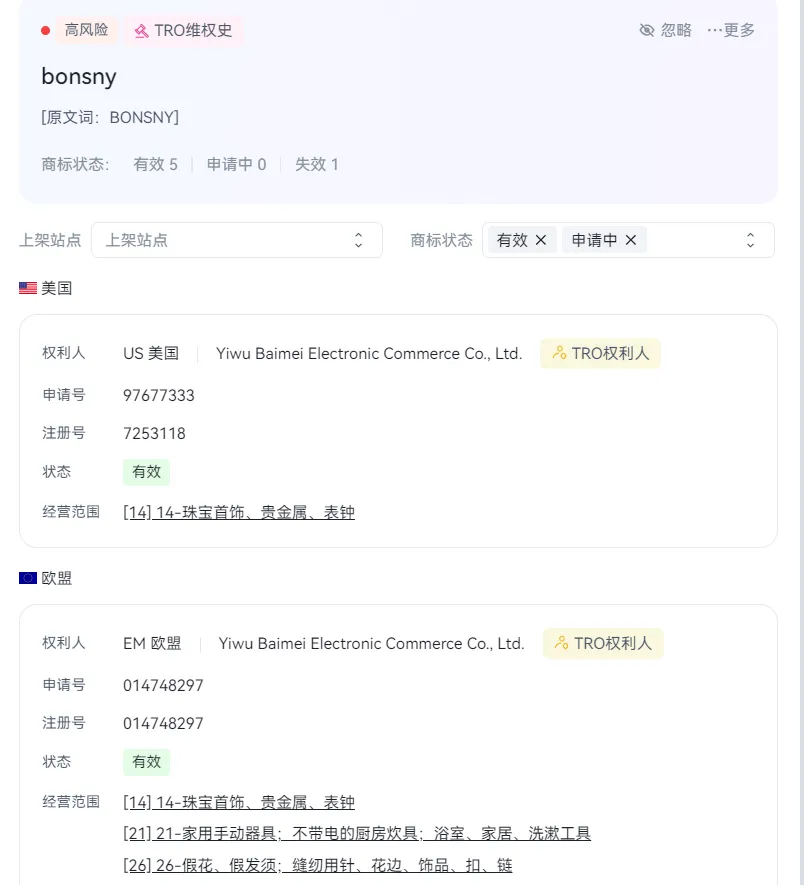Click Yiwu Baimei owner name in EU card
The width and height of the screenshot is (804, 885).
(x=372, y=643)
